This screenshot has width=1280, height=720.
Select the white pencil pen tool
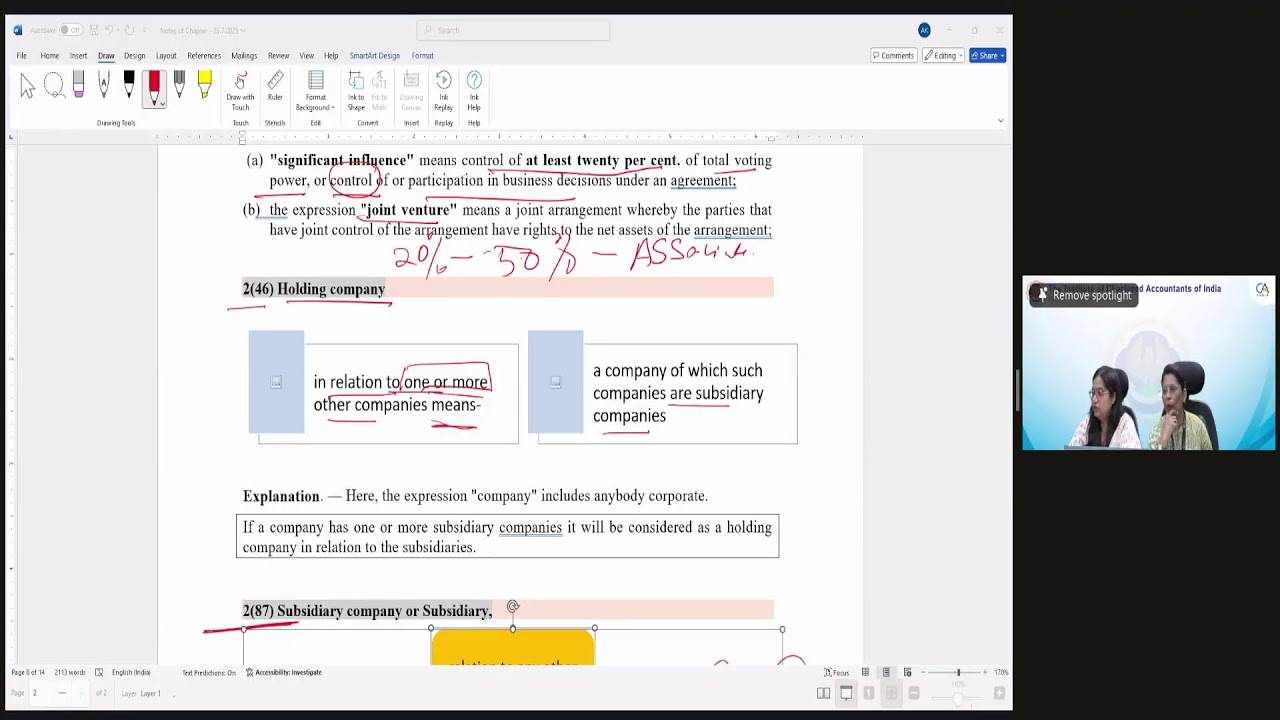point(103,86)
